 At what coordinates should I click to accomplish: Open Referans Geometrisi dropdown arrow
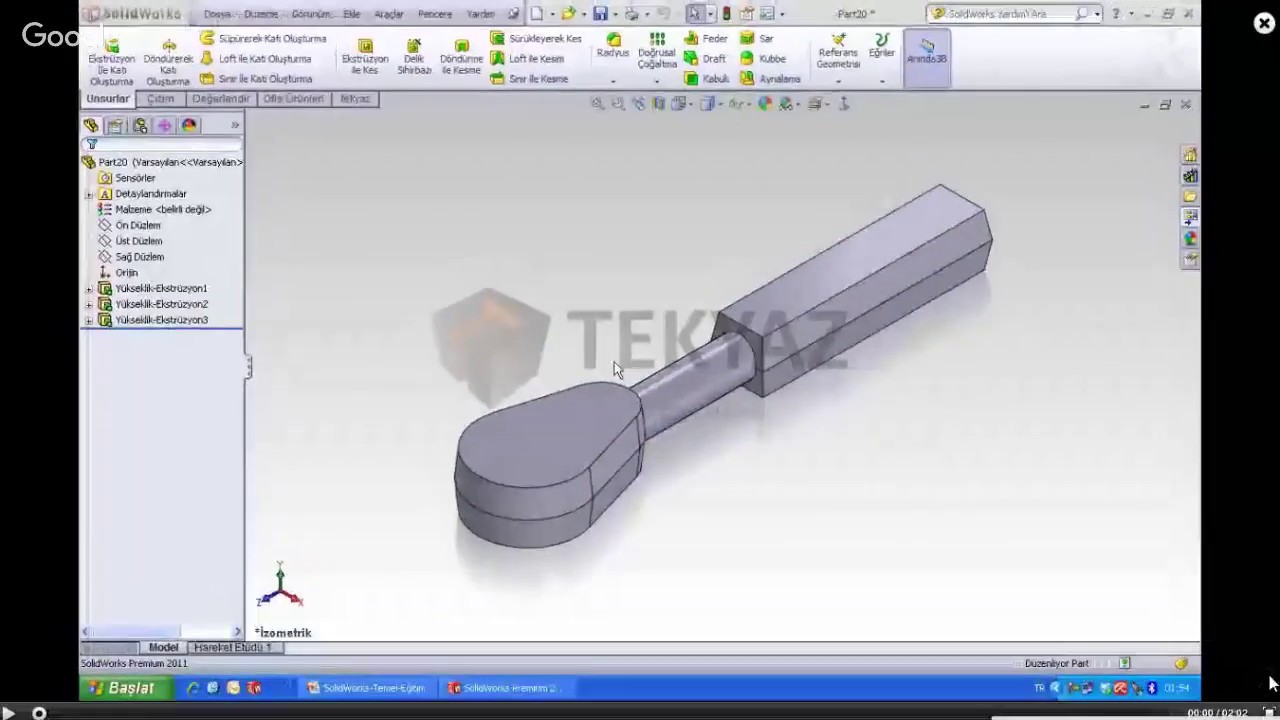coord(838,81)
